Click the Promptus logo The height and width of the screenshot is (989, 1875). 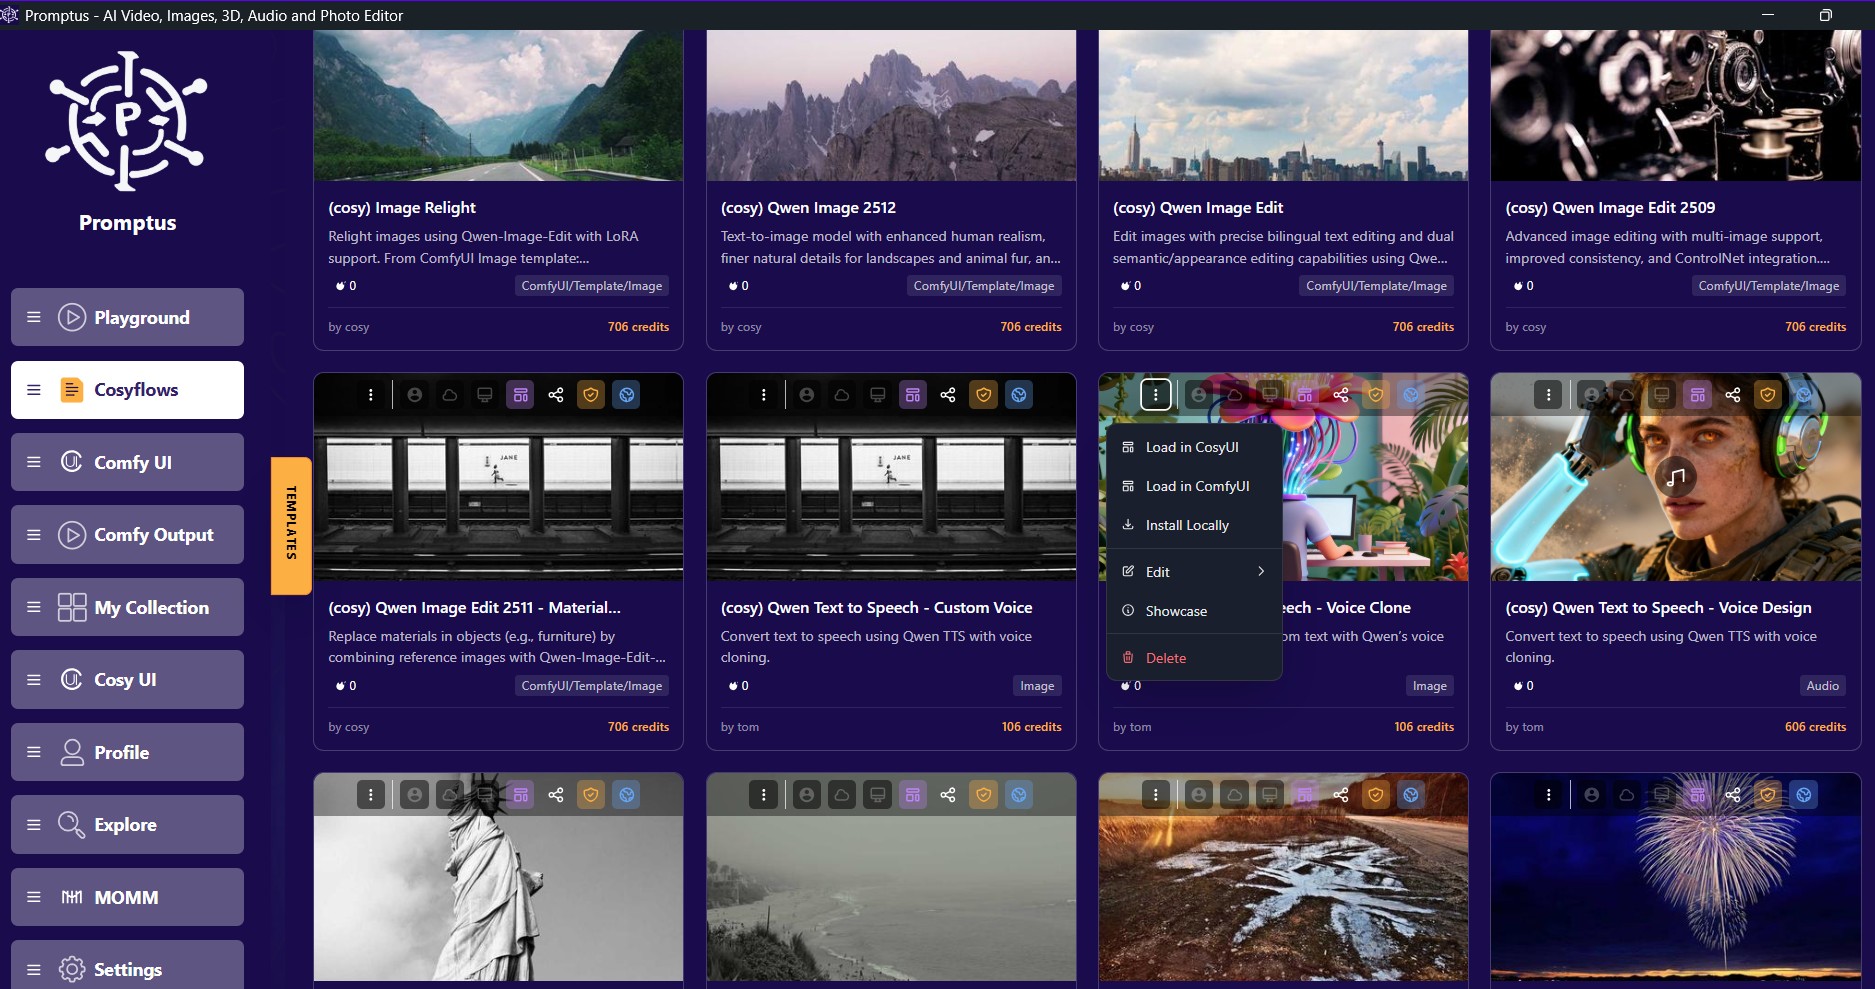click(x=126, y=121)
